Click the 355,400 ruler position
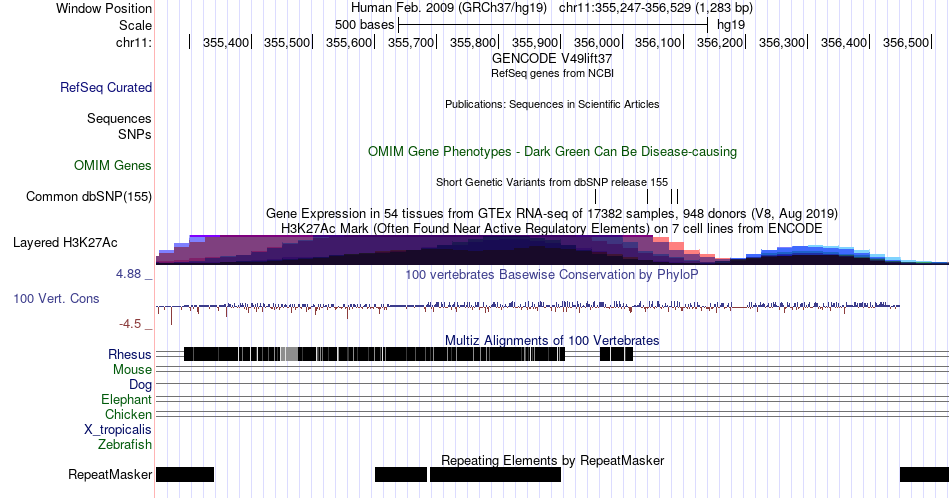Image resolution: width=950 pixels, height=498 pixels. click(x=226, y=42)
